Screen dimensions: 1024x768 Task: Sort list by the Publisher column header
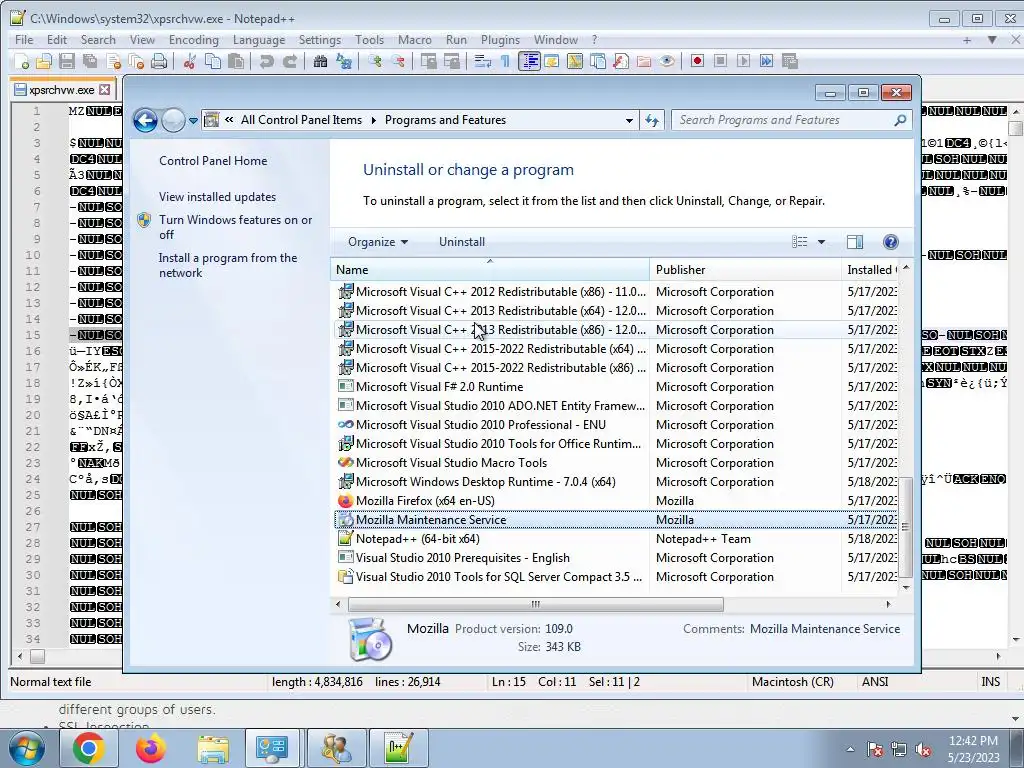(745, 270)
